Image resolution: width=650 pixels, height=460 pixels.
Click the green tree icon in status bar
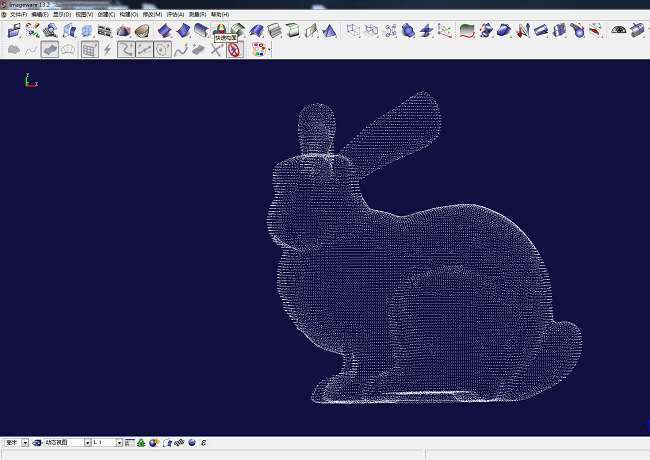(x=141, y=442)
